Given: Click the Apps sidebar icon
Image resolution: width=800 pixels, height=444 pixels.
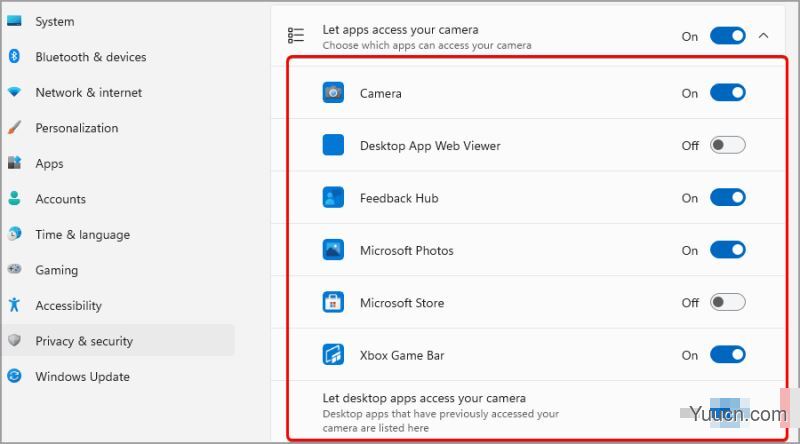Looking at the screenshot, I should point(14,163).
